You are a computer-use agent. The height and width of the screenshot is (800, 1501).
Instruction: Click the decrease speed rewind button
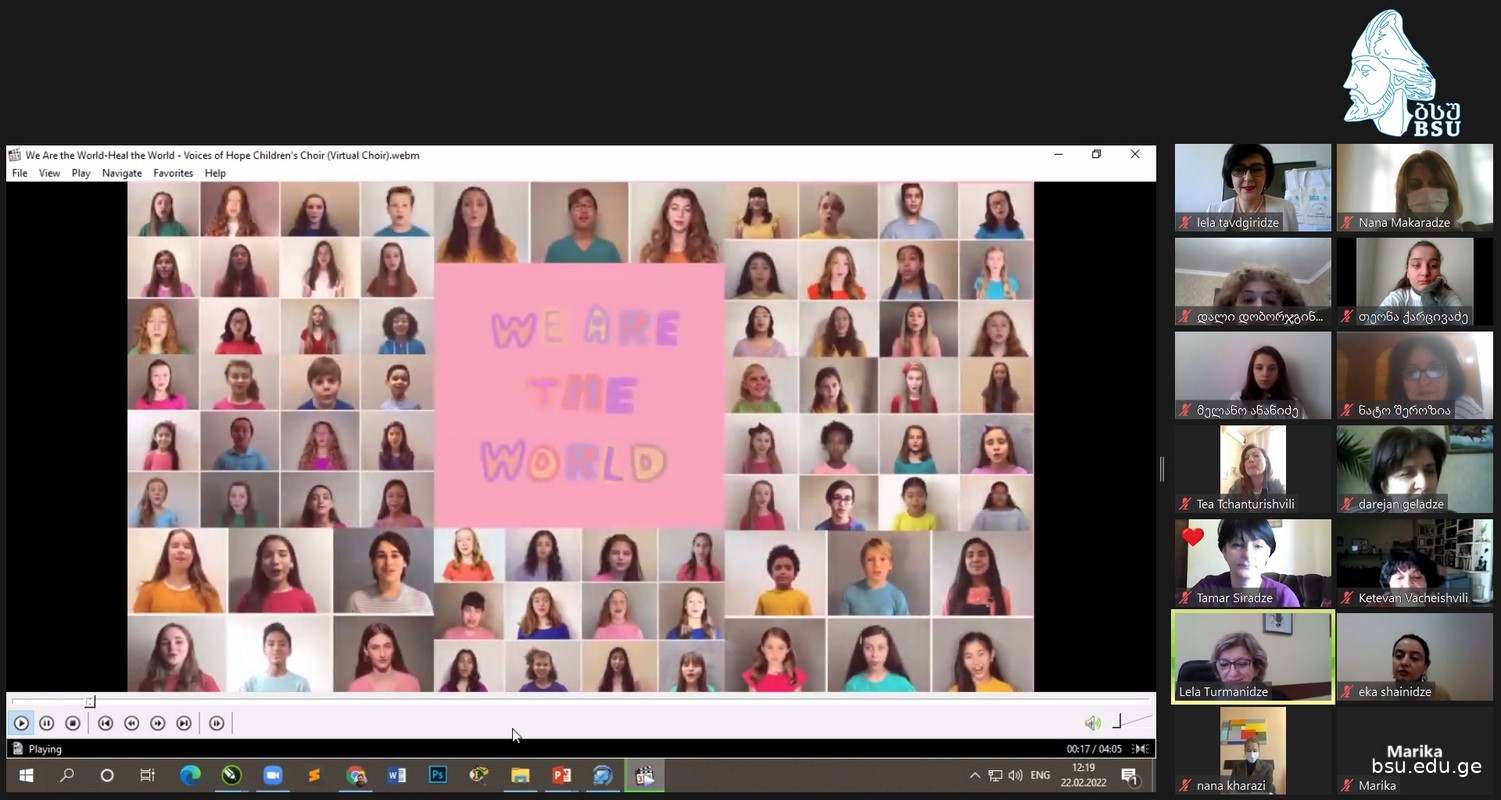tap(131, 723)
